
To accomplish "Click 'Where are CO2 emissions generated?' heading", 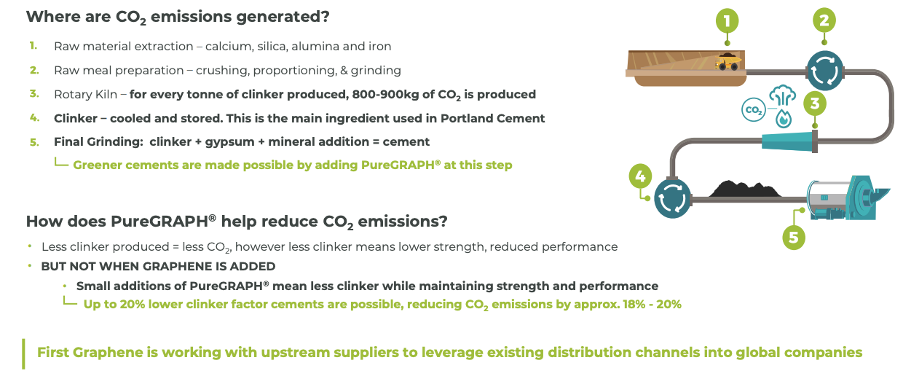I will 178,17.
